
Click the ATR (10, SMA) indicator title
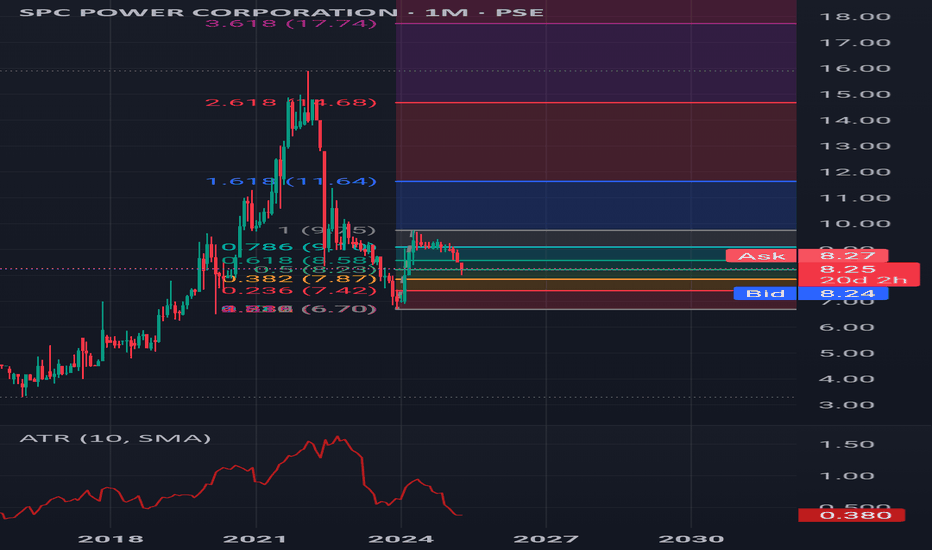click(x=115, y=439)
